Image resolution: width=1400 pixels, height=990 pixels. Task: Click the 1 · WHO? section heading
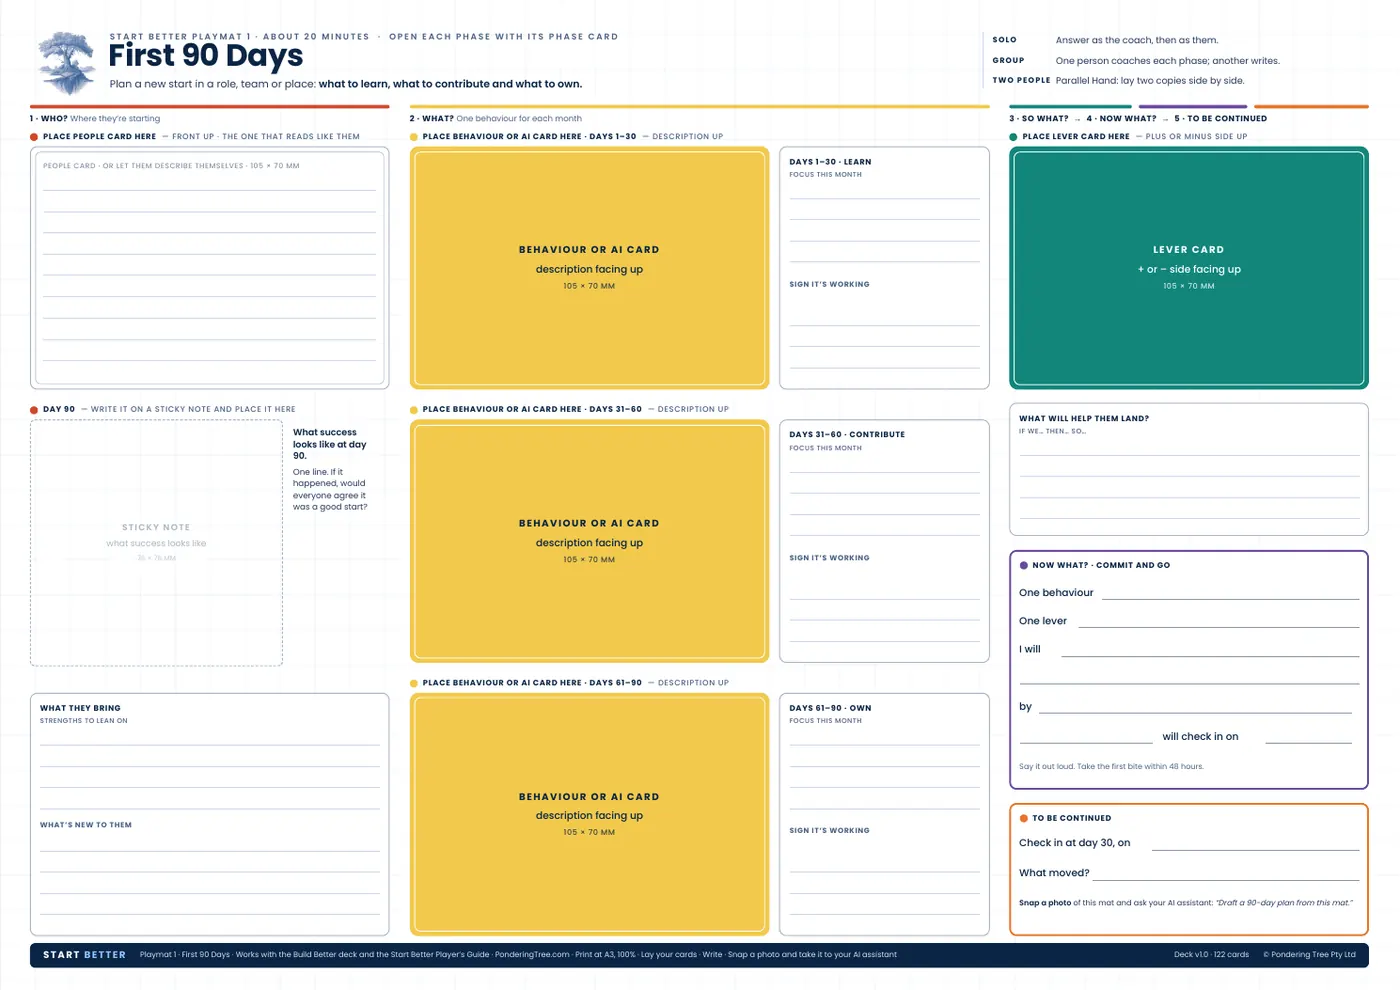49,119
